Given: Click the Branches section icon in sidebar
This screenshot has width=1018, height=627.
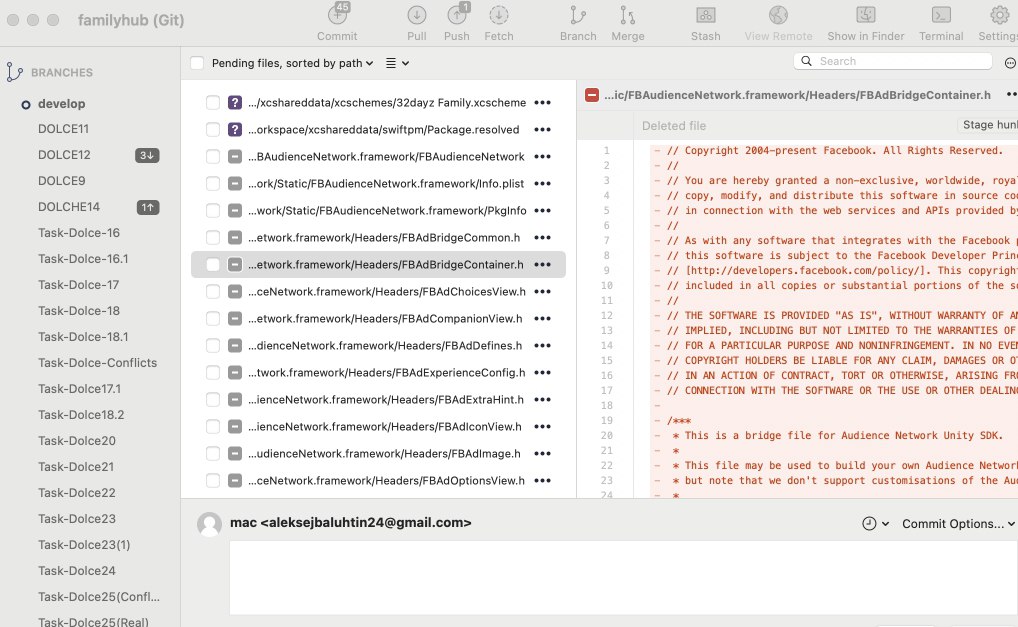Looking at the screenshot, I should pyautogui.click(x=15, y=72).
